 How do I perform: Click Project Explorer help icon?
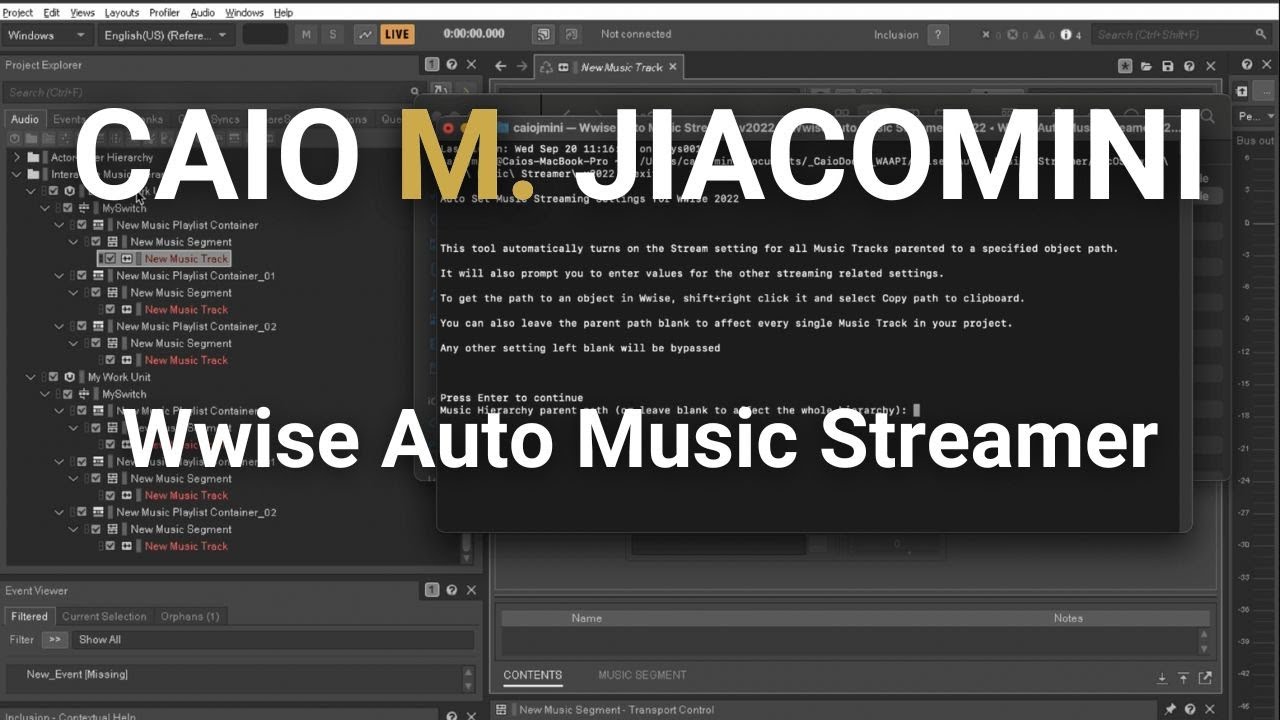click(x=452, y=65)
